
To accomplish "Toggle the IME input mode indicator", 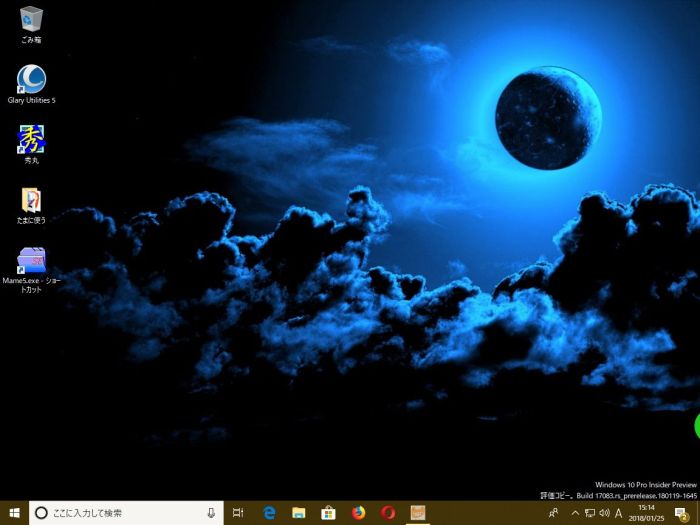I will [618, 512].
